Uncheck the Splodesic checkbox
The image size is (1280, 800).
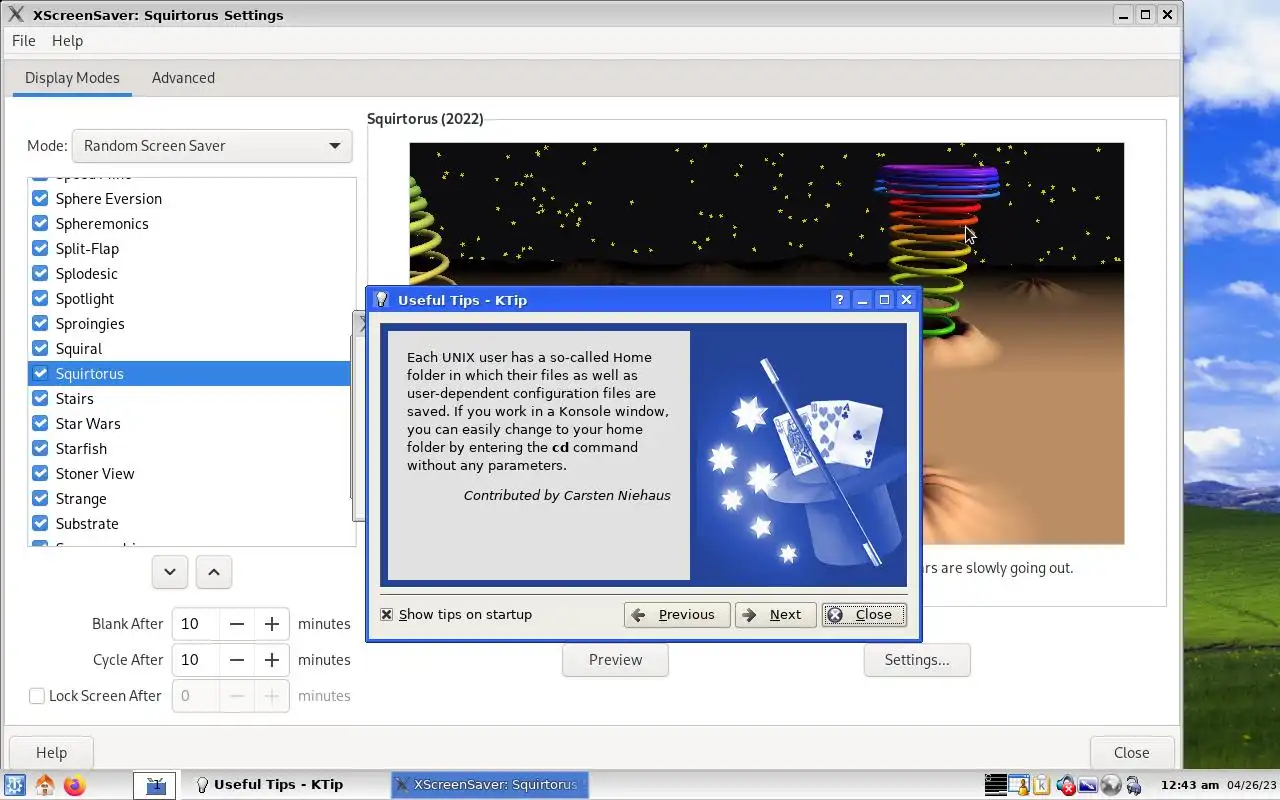pyautogui.click(x=40, y=274)
